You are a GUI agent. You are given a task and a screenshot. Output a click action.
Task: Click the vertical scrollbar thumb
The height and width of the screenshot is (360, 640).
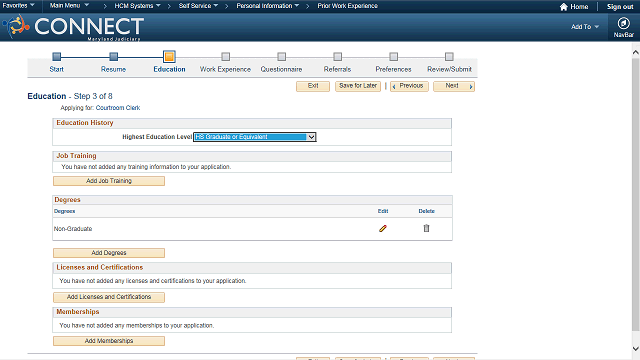point(636,194)
